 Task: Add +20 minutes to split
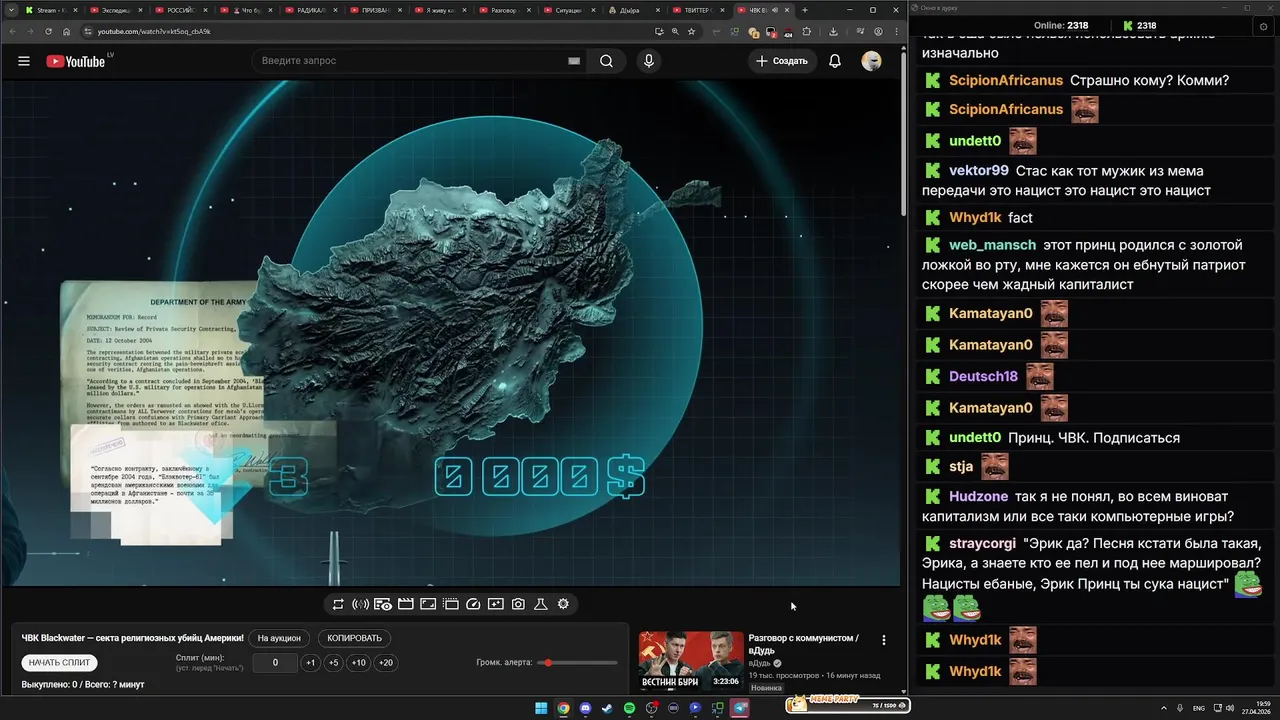tap(385, 662)
